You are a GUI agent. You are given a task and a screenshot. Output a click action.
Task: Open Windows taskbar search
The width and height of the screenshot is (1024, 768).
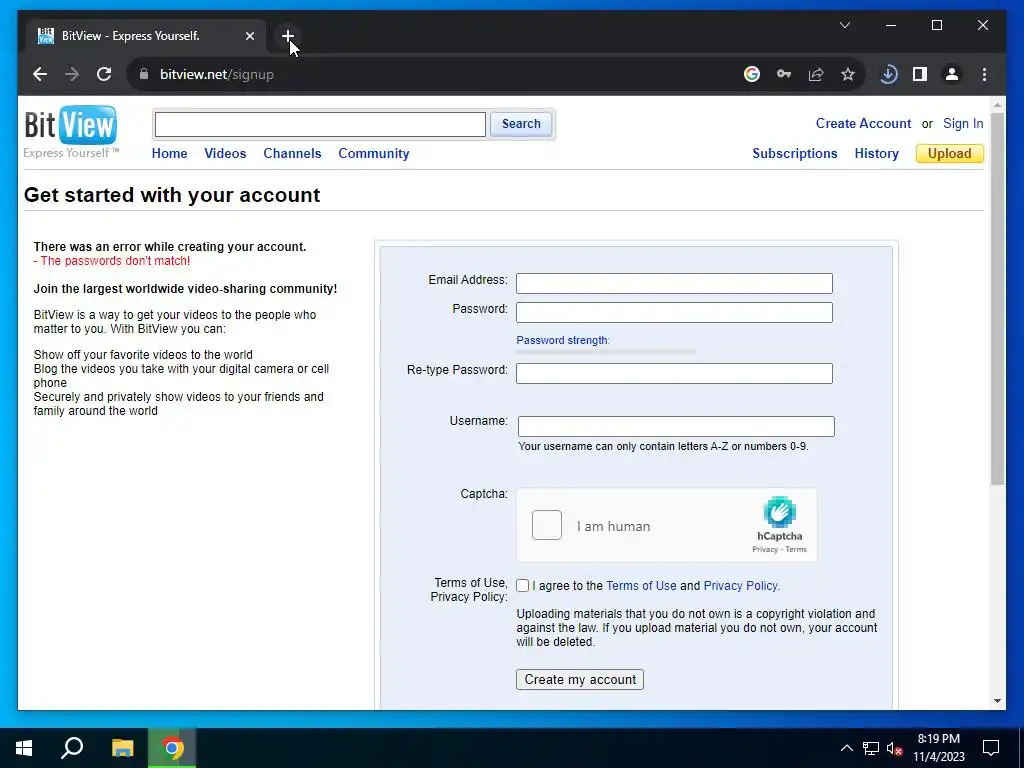pyautogui.click(x=72, y=748)
